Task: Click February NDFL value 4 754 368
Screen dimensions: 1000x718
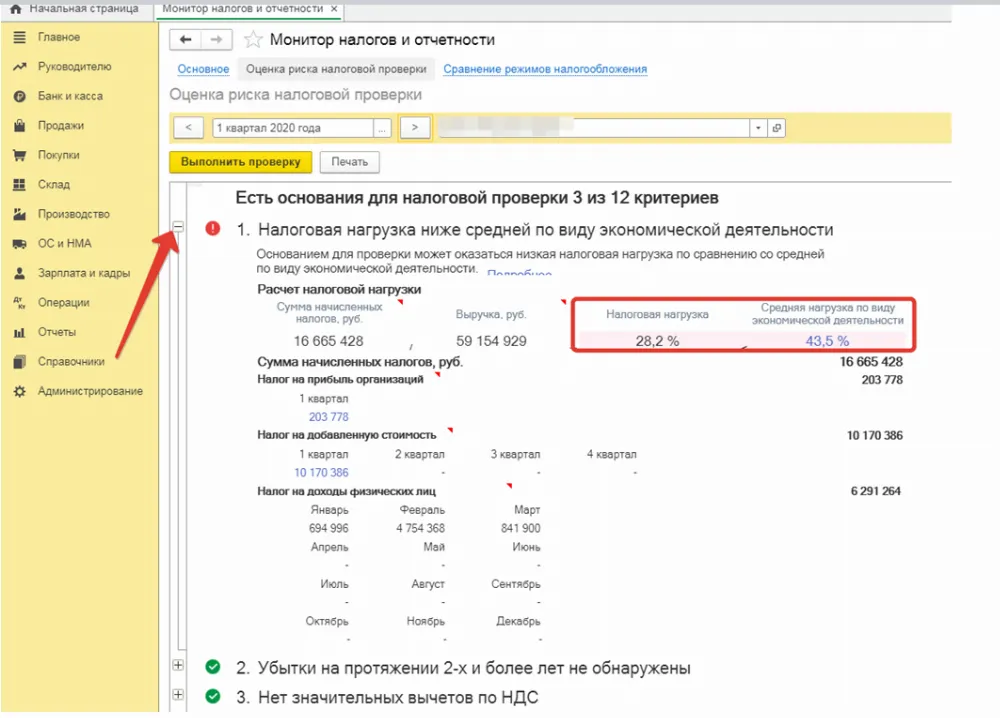Action: pyautogui.click(x=420, y=528)
